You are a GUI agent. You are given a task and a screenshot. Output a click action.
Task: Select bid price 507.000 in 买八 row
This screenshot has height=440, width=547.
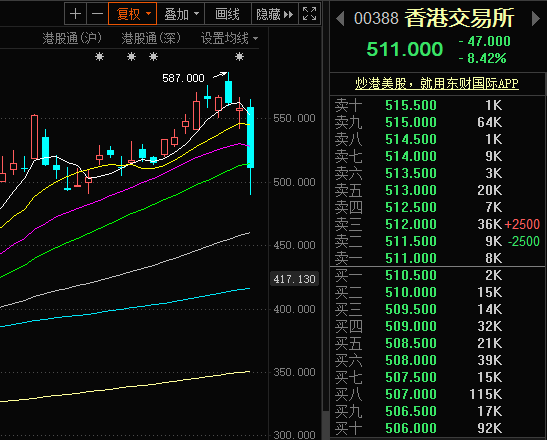tap(411, 394)
